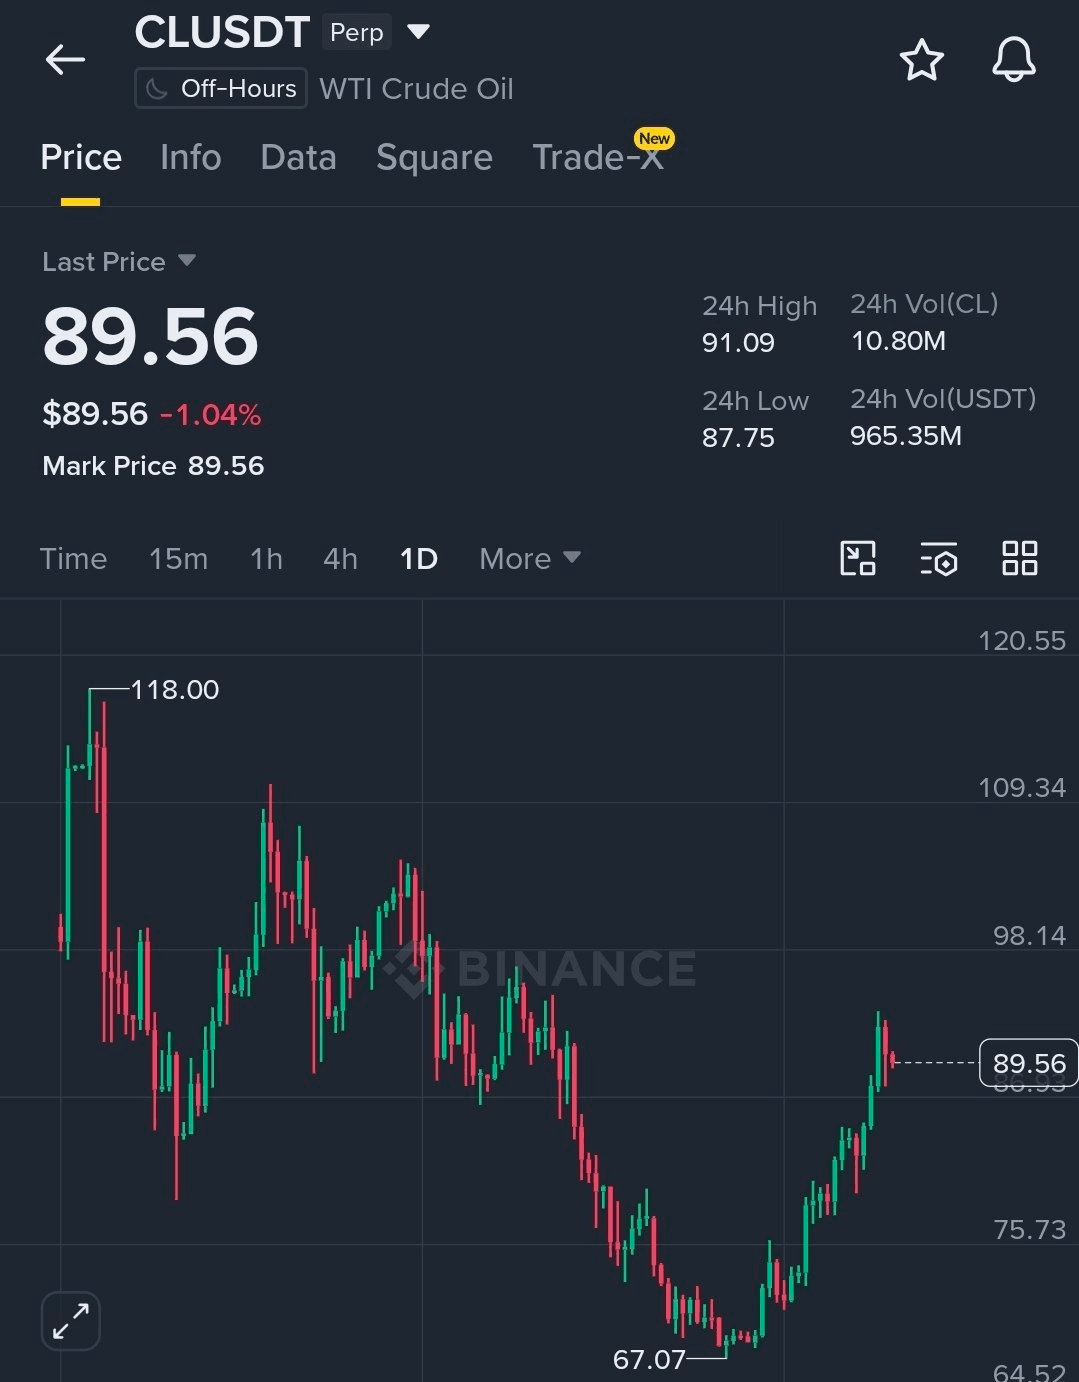Open the chart drawing tools icon

coord(858,558)
